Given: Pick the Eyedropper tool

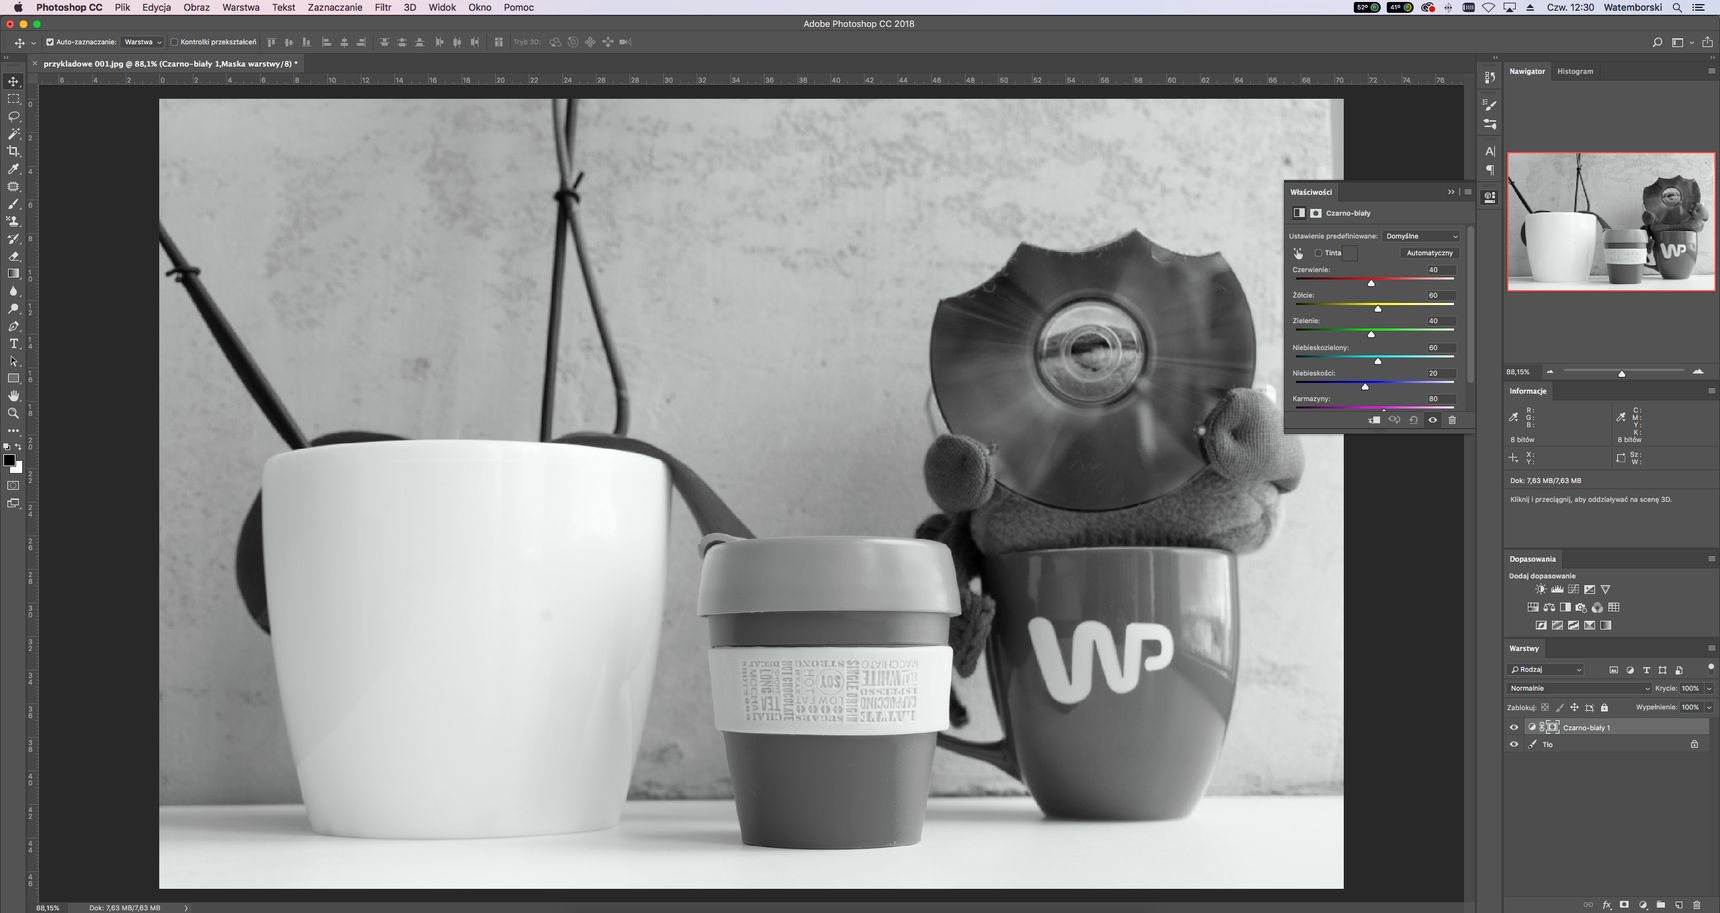Looking at the screenshot, I should tap(13, 169).
